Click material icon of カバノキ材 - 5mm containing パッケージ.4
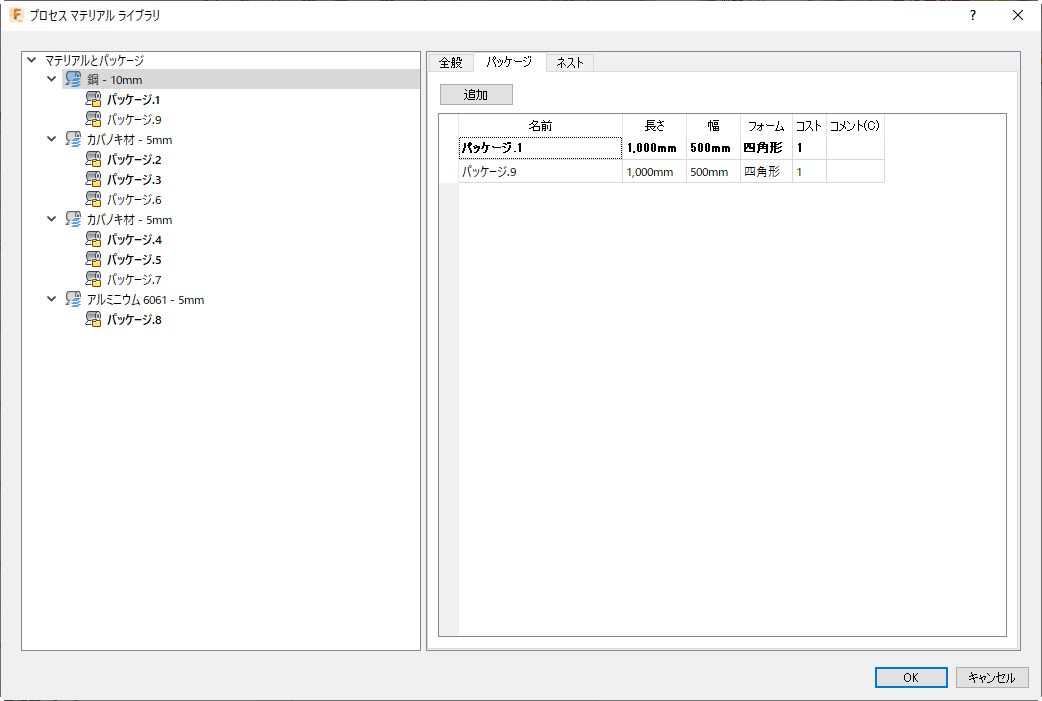This screenshot has width=1042, height=701. click(x=73, y=219)
